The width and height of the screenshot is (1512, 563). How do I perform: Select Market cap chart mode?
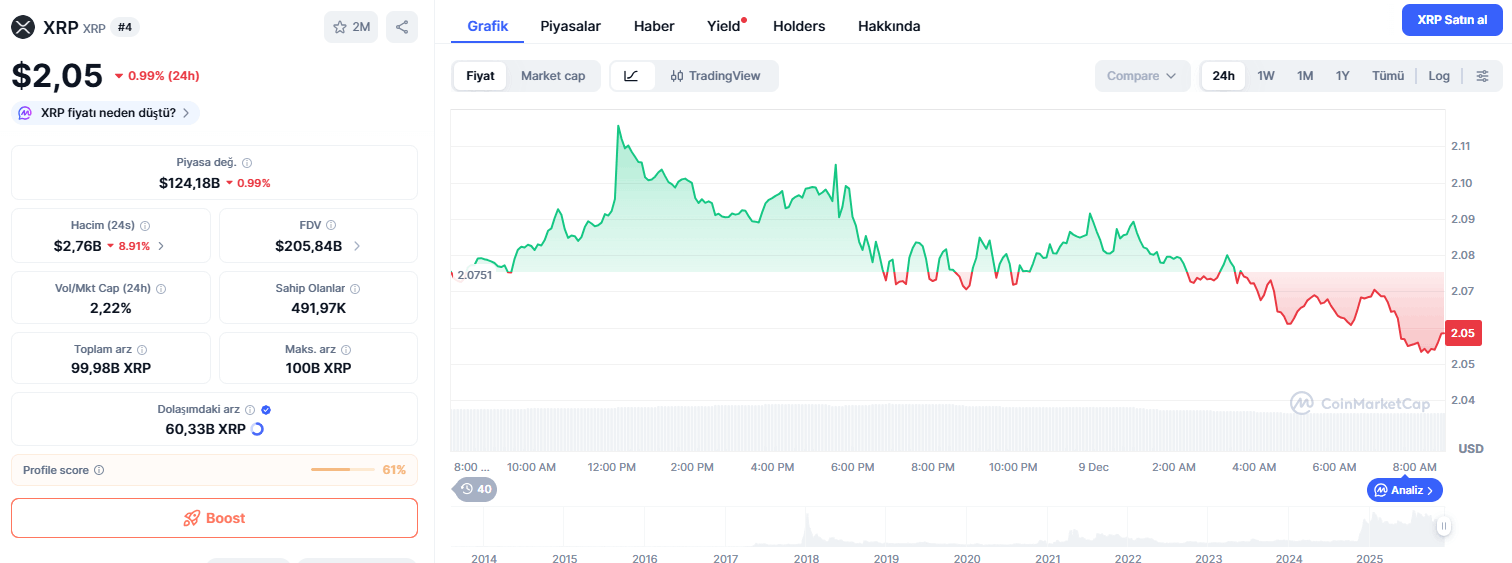pos(553,76)
